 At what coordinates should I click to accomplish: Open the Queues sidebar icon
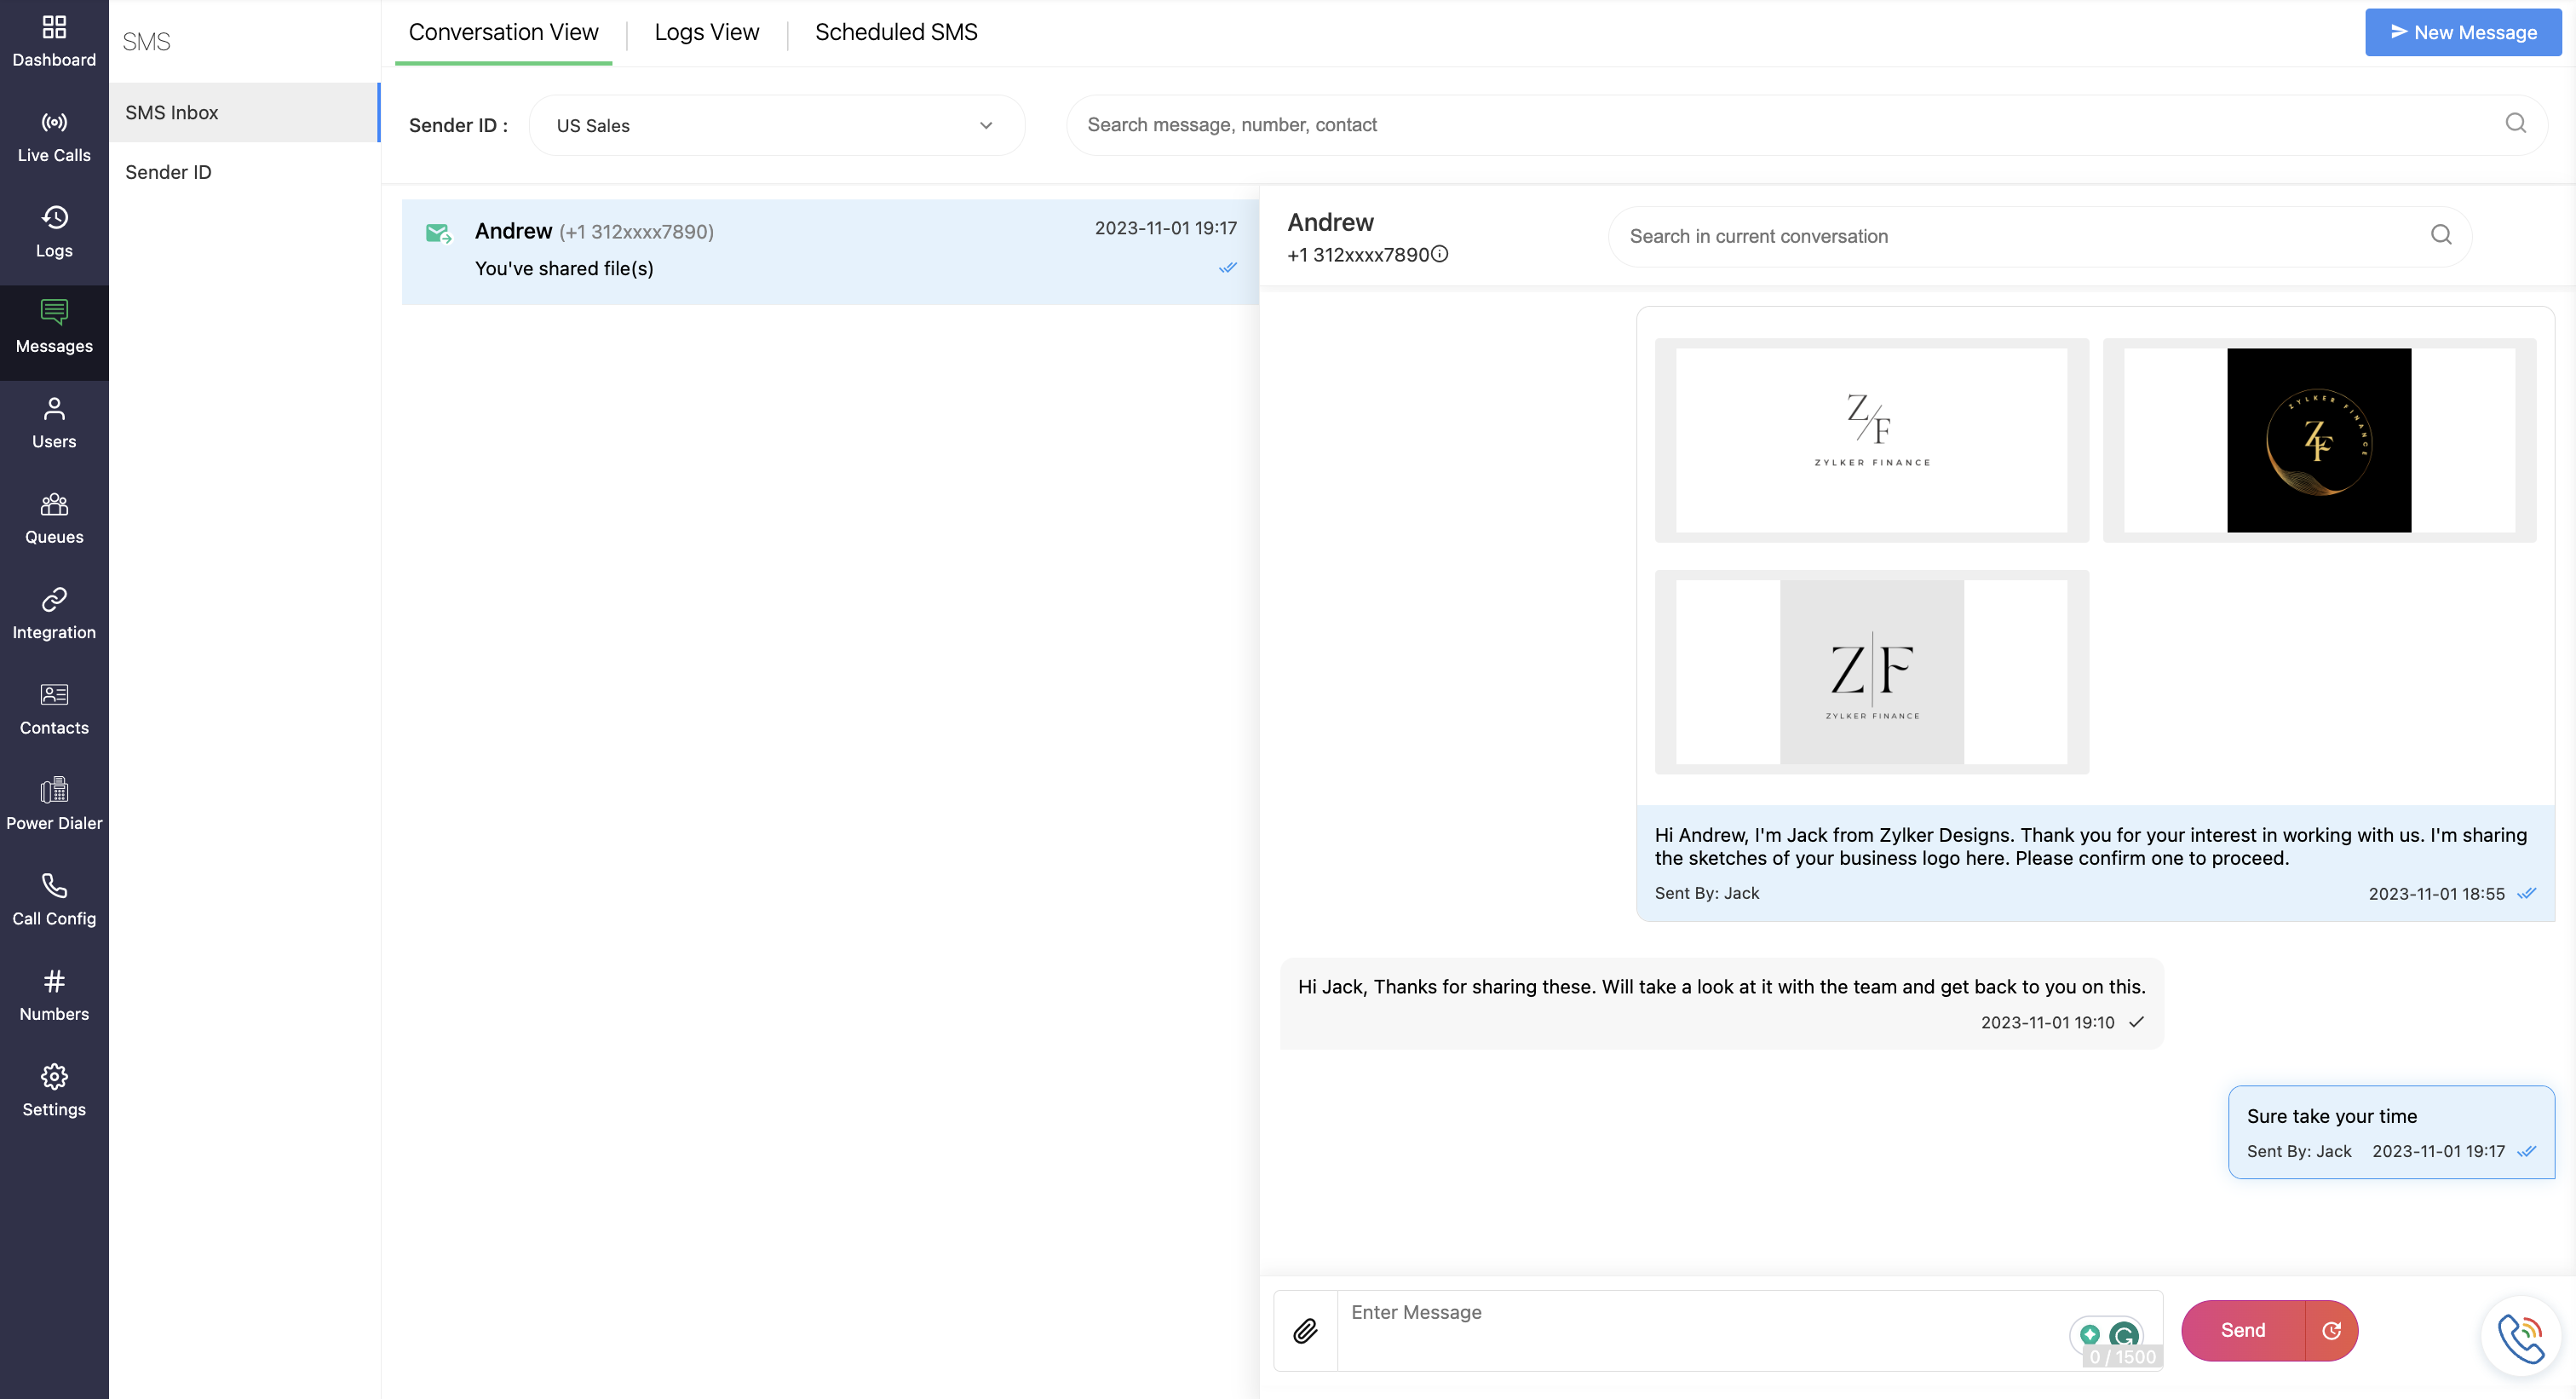[54, 518]
